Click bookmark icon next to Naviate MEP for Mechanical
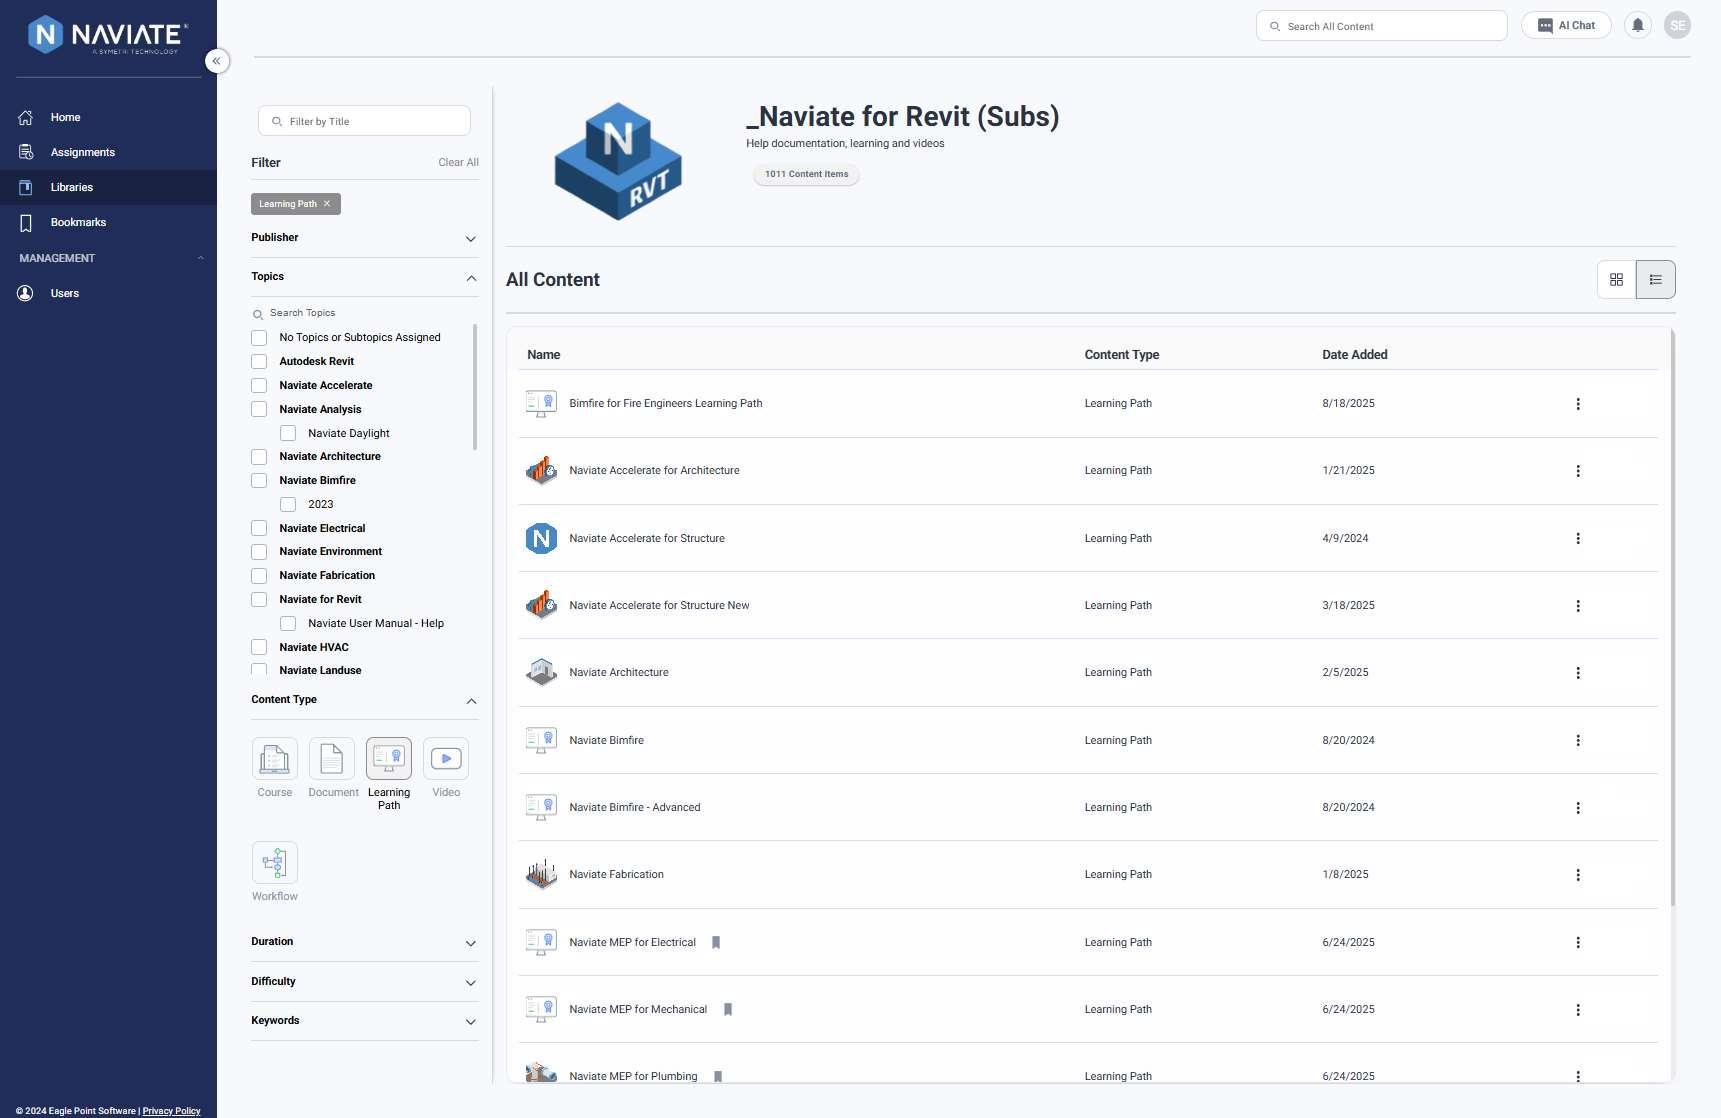The image size is (1721, 1118). [728, 1009]
